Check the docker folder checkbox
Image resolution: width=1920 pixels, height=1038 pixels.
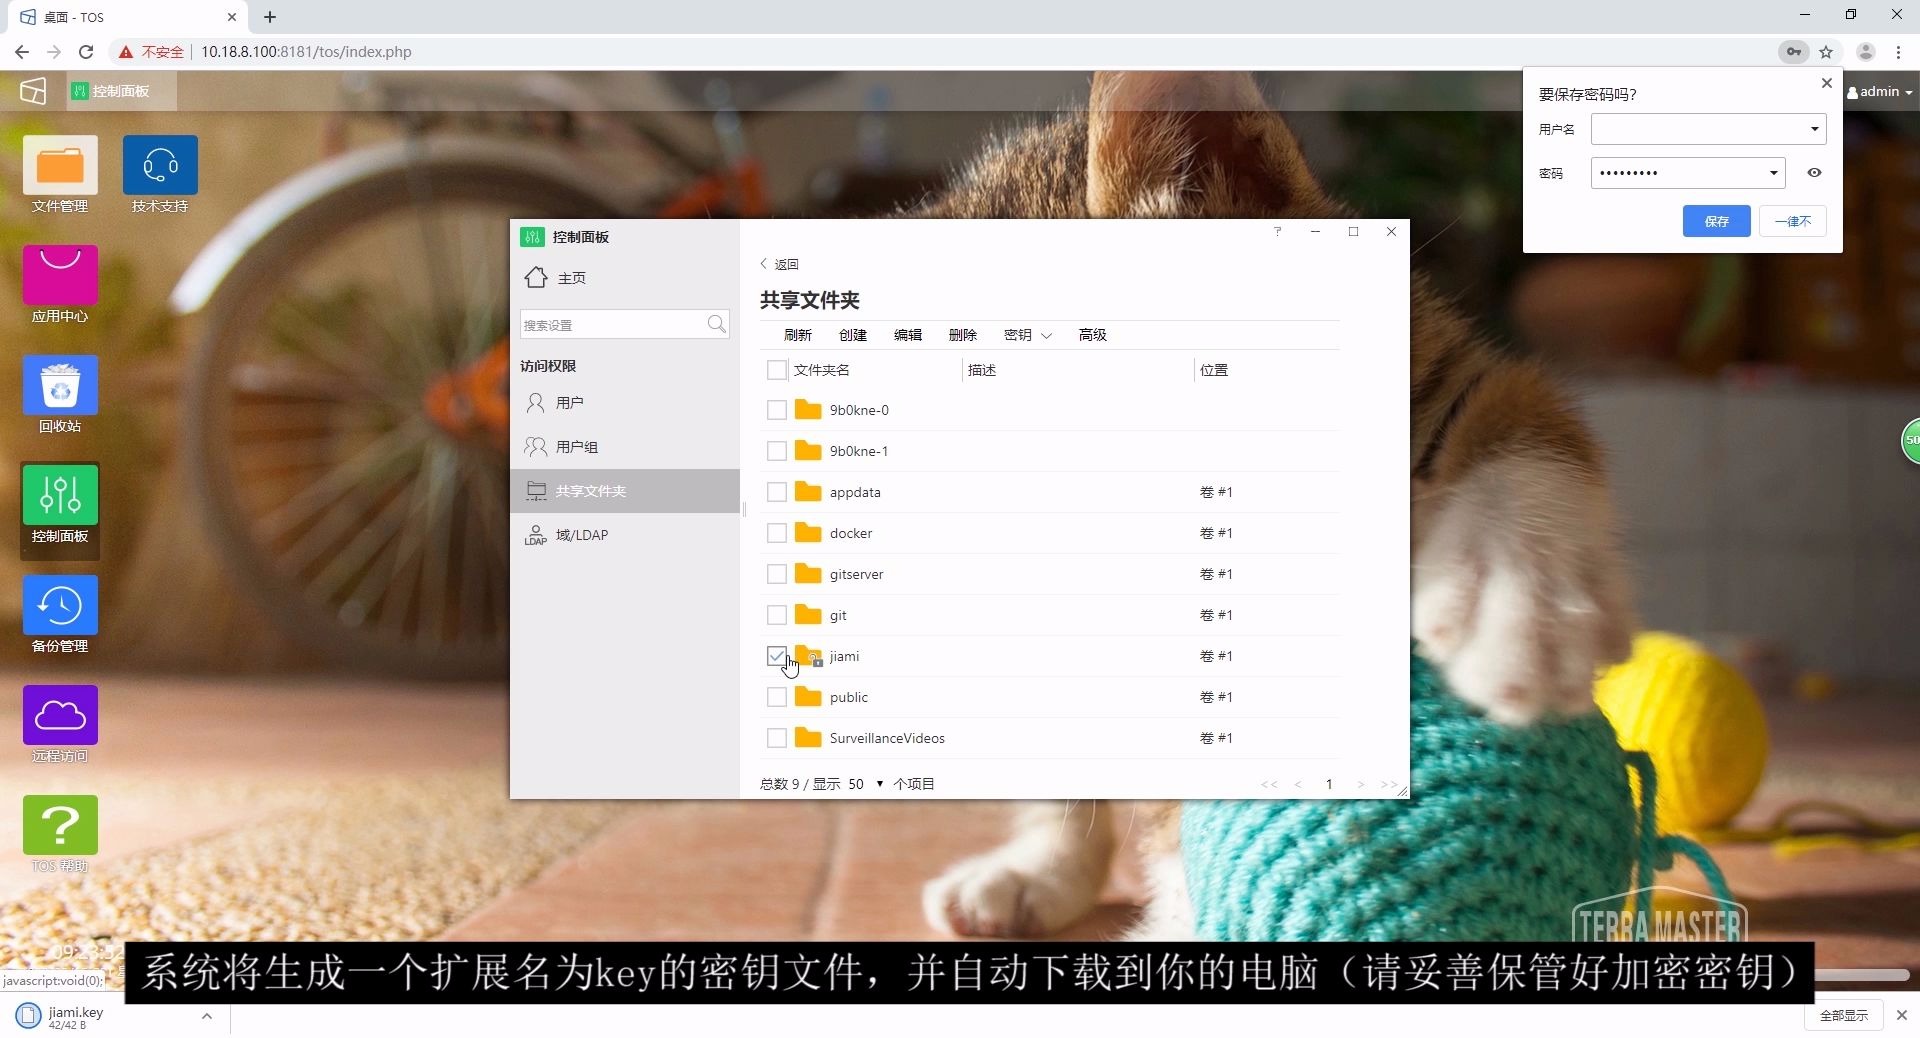point(777,533)
